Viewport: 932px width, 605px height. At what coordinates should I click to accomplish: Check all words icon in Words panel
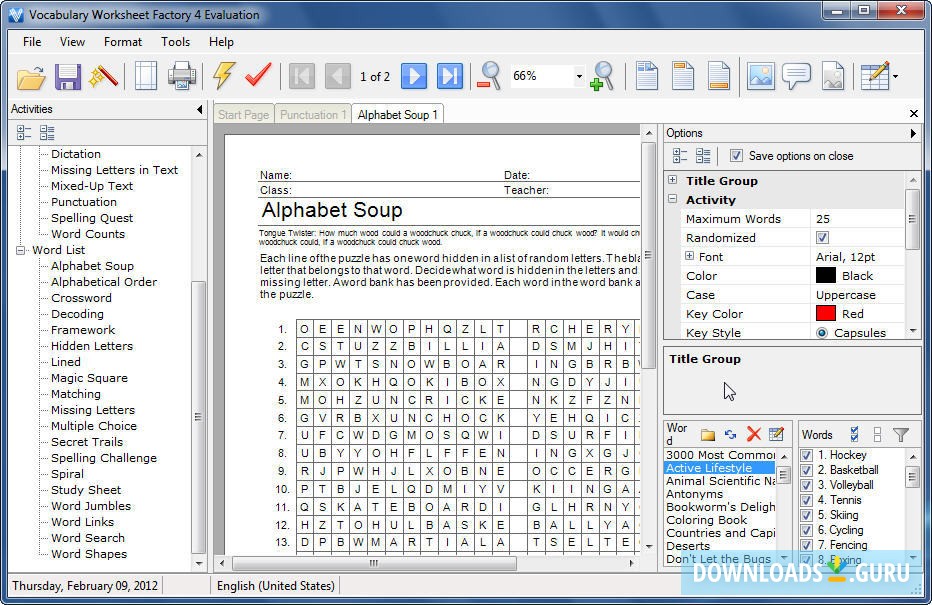point(854,435)
